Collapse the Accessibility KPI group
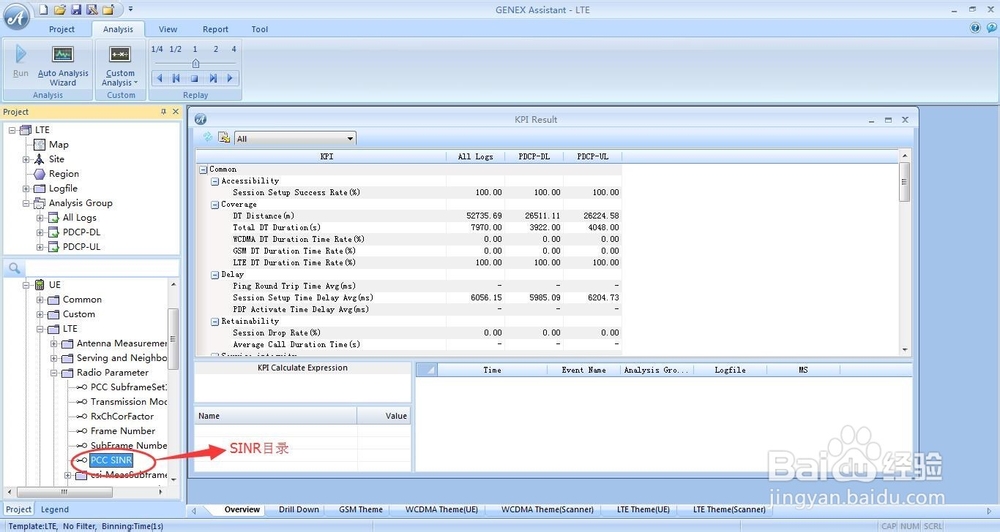 215,182
